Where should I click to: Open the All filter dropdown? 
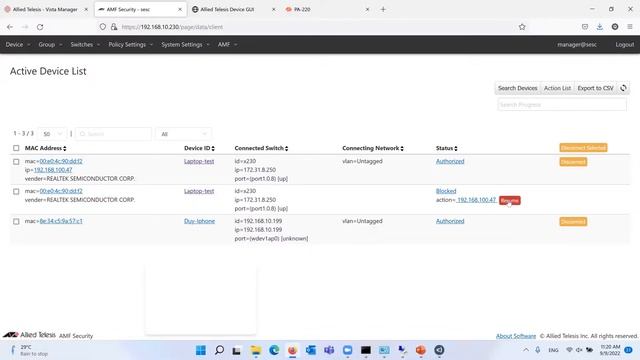pyautogui.click(x=183, y=134)
